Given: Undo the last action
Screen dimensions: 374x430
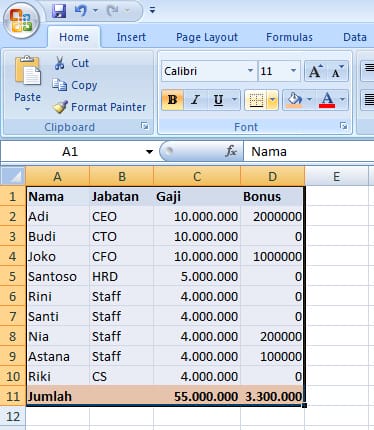Looking at the screenshot, I should pyautogui.click(x=81, y=11).
